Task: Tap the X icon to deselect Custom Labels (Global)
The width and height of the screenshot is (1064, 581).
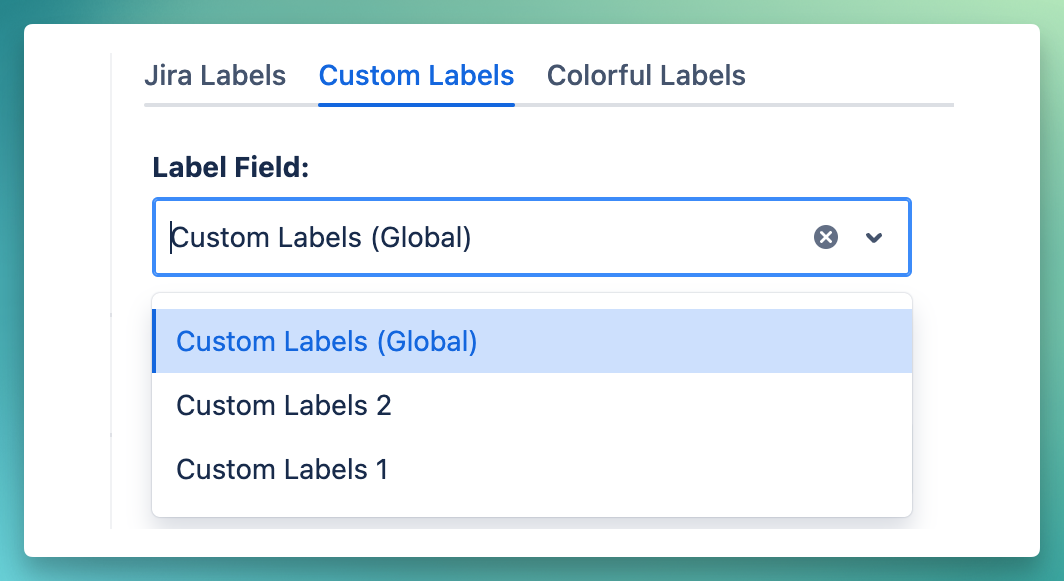Action: click(x=824, y=237)
